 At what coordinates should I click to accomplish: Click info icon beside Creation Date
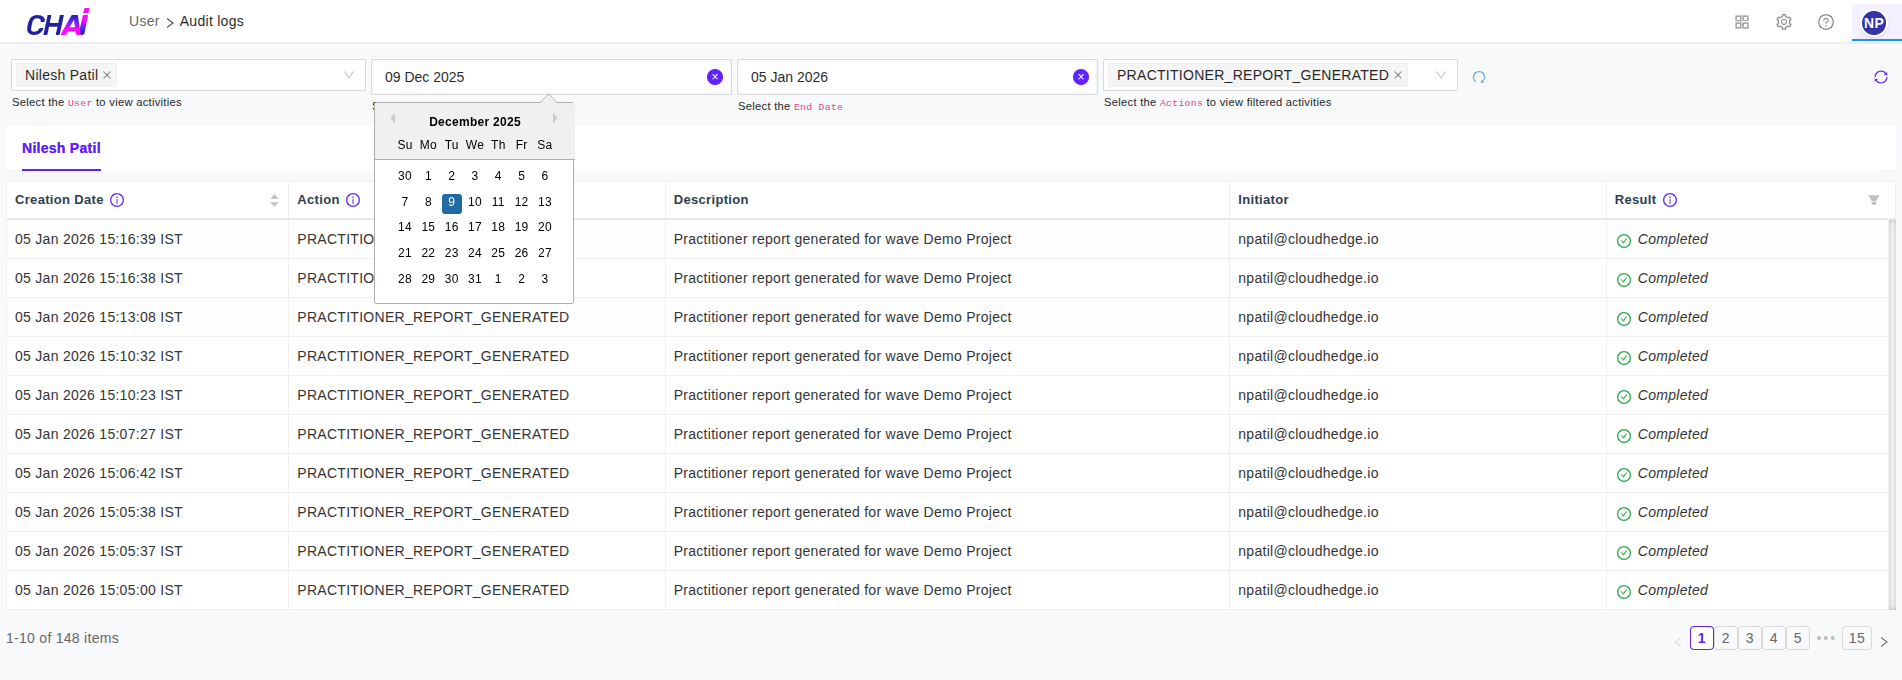coord(117,200)
